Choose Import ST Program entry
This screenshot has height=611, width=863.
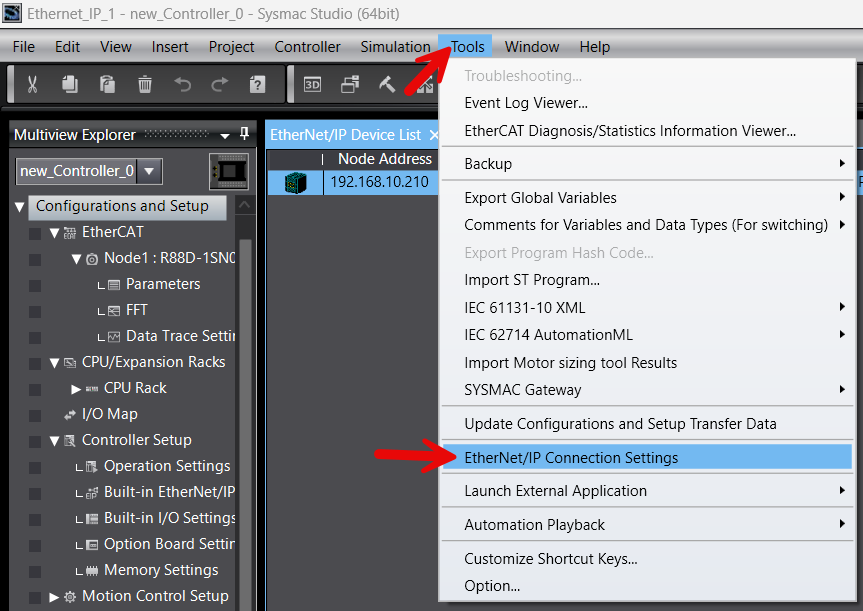tap(647, 280)
